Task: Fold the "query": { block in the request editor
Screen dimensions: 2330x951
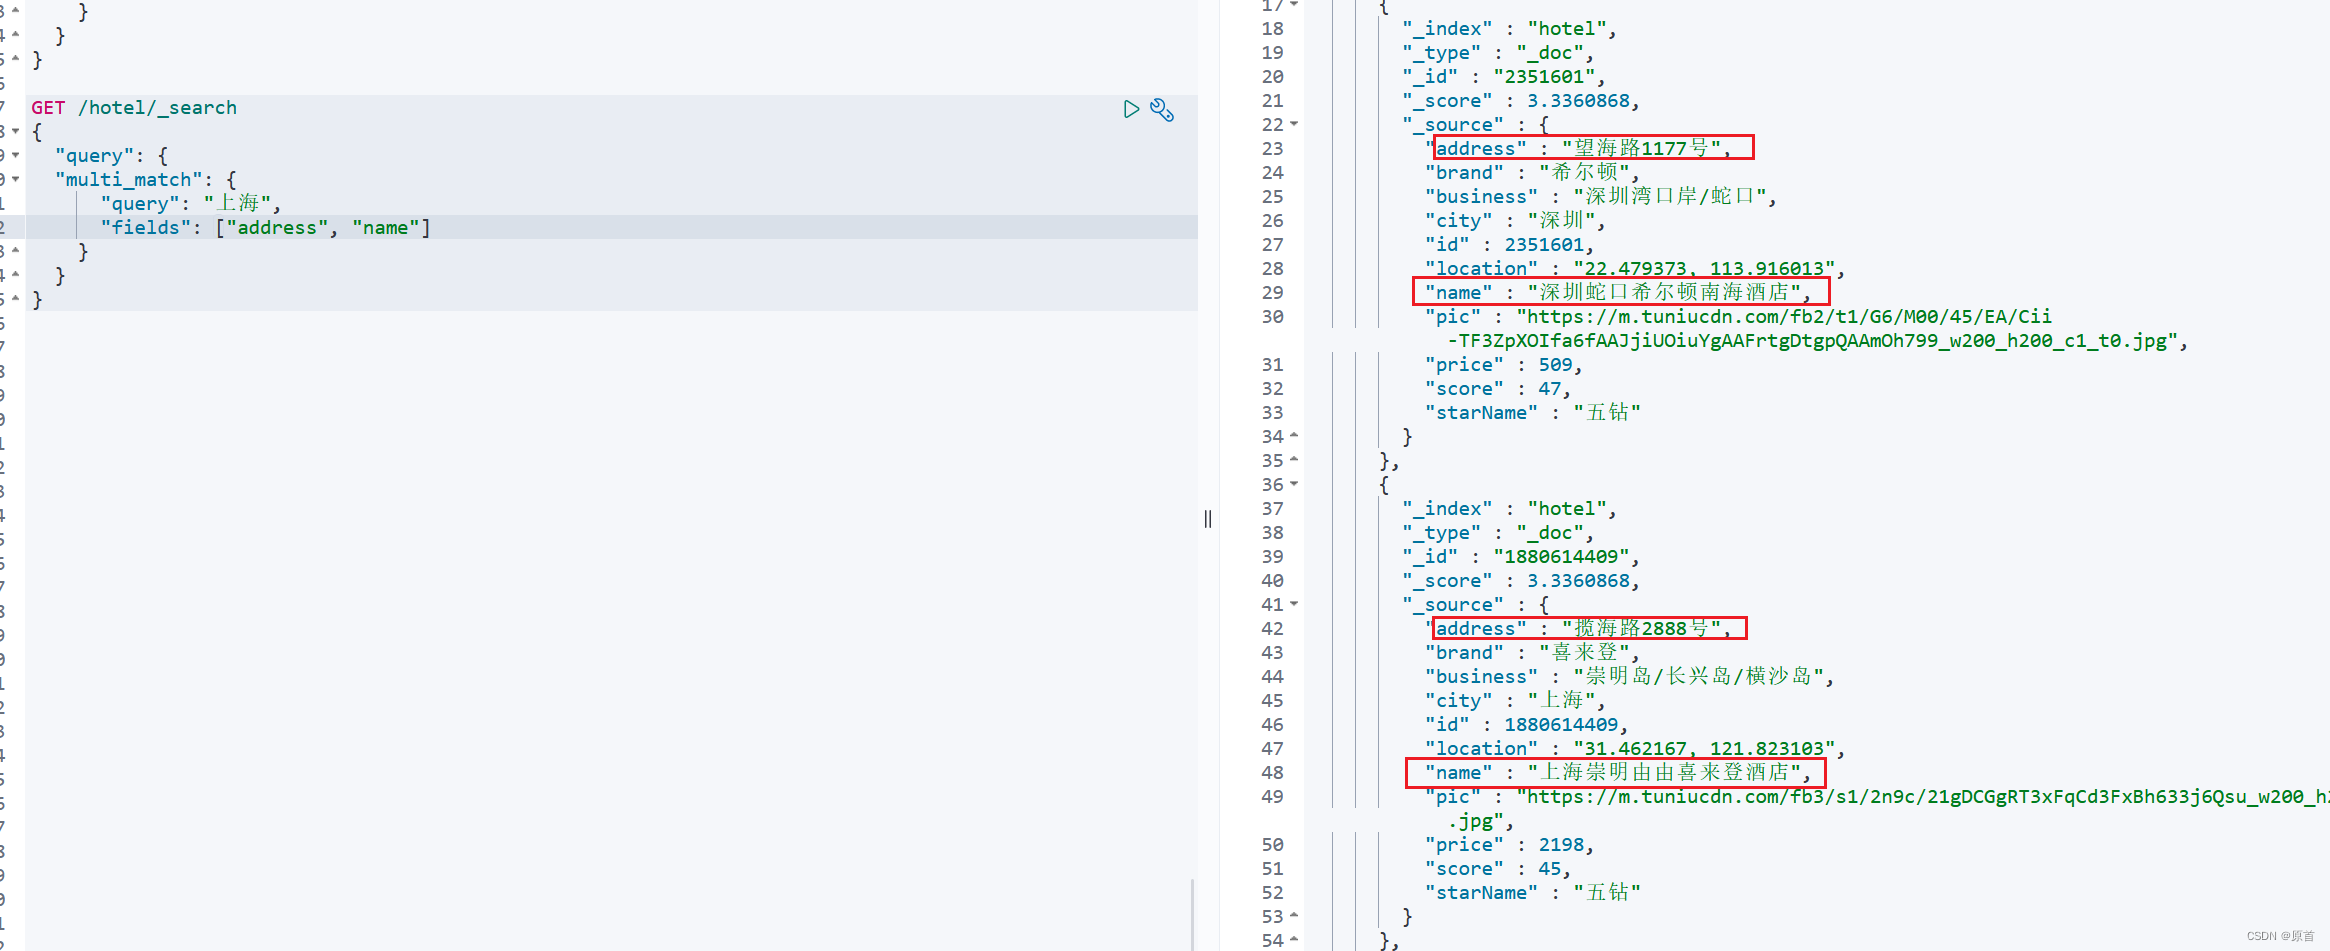Action: point(16,156)
